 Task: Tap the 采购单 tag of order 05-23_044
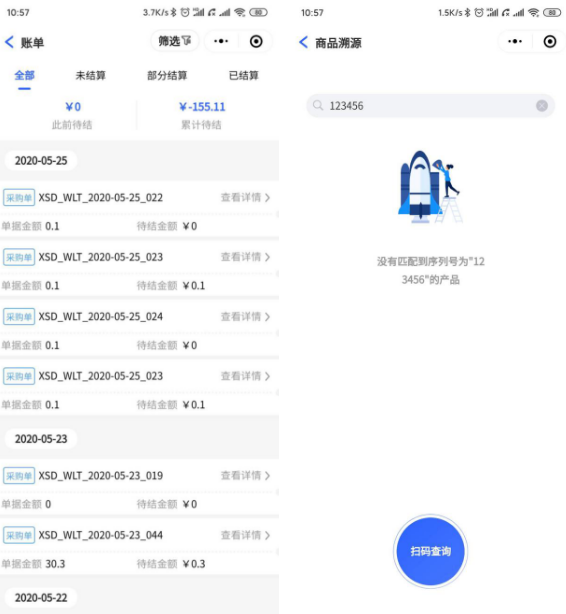click(19, 535)
